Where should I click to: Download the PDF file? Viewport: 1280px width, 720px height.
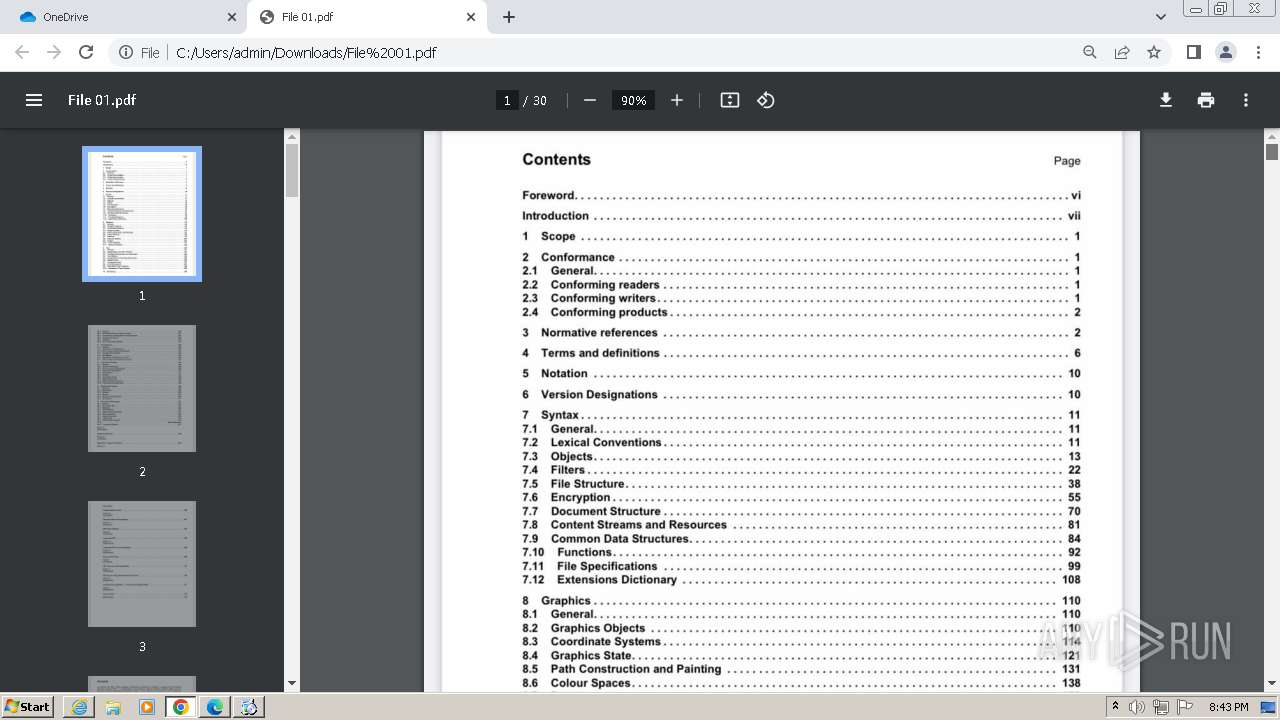tap(1166, 100)
